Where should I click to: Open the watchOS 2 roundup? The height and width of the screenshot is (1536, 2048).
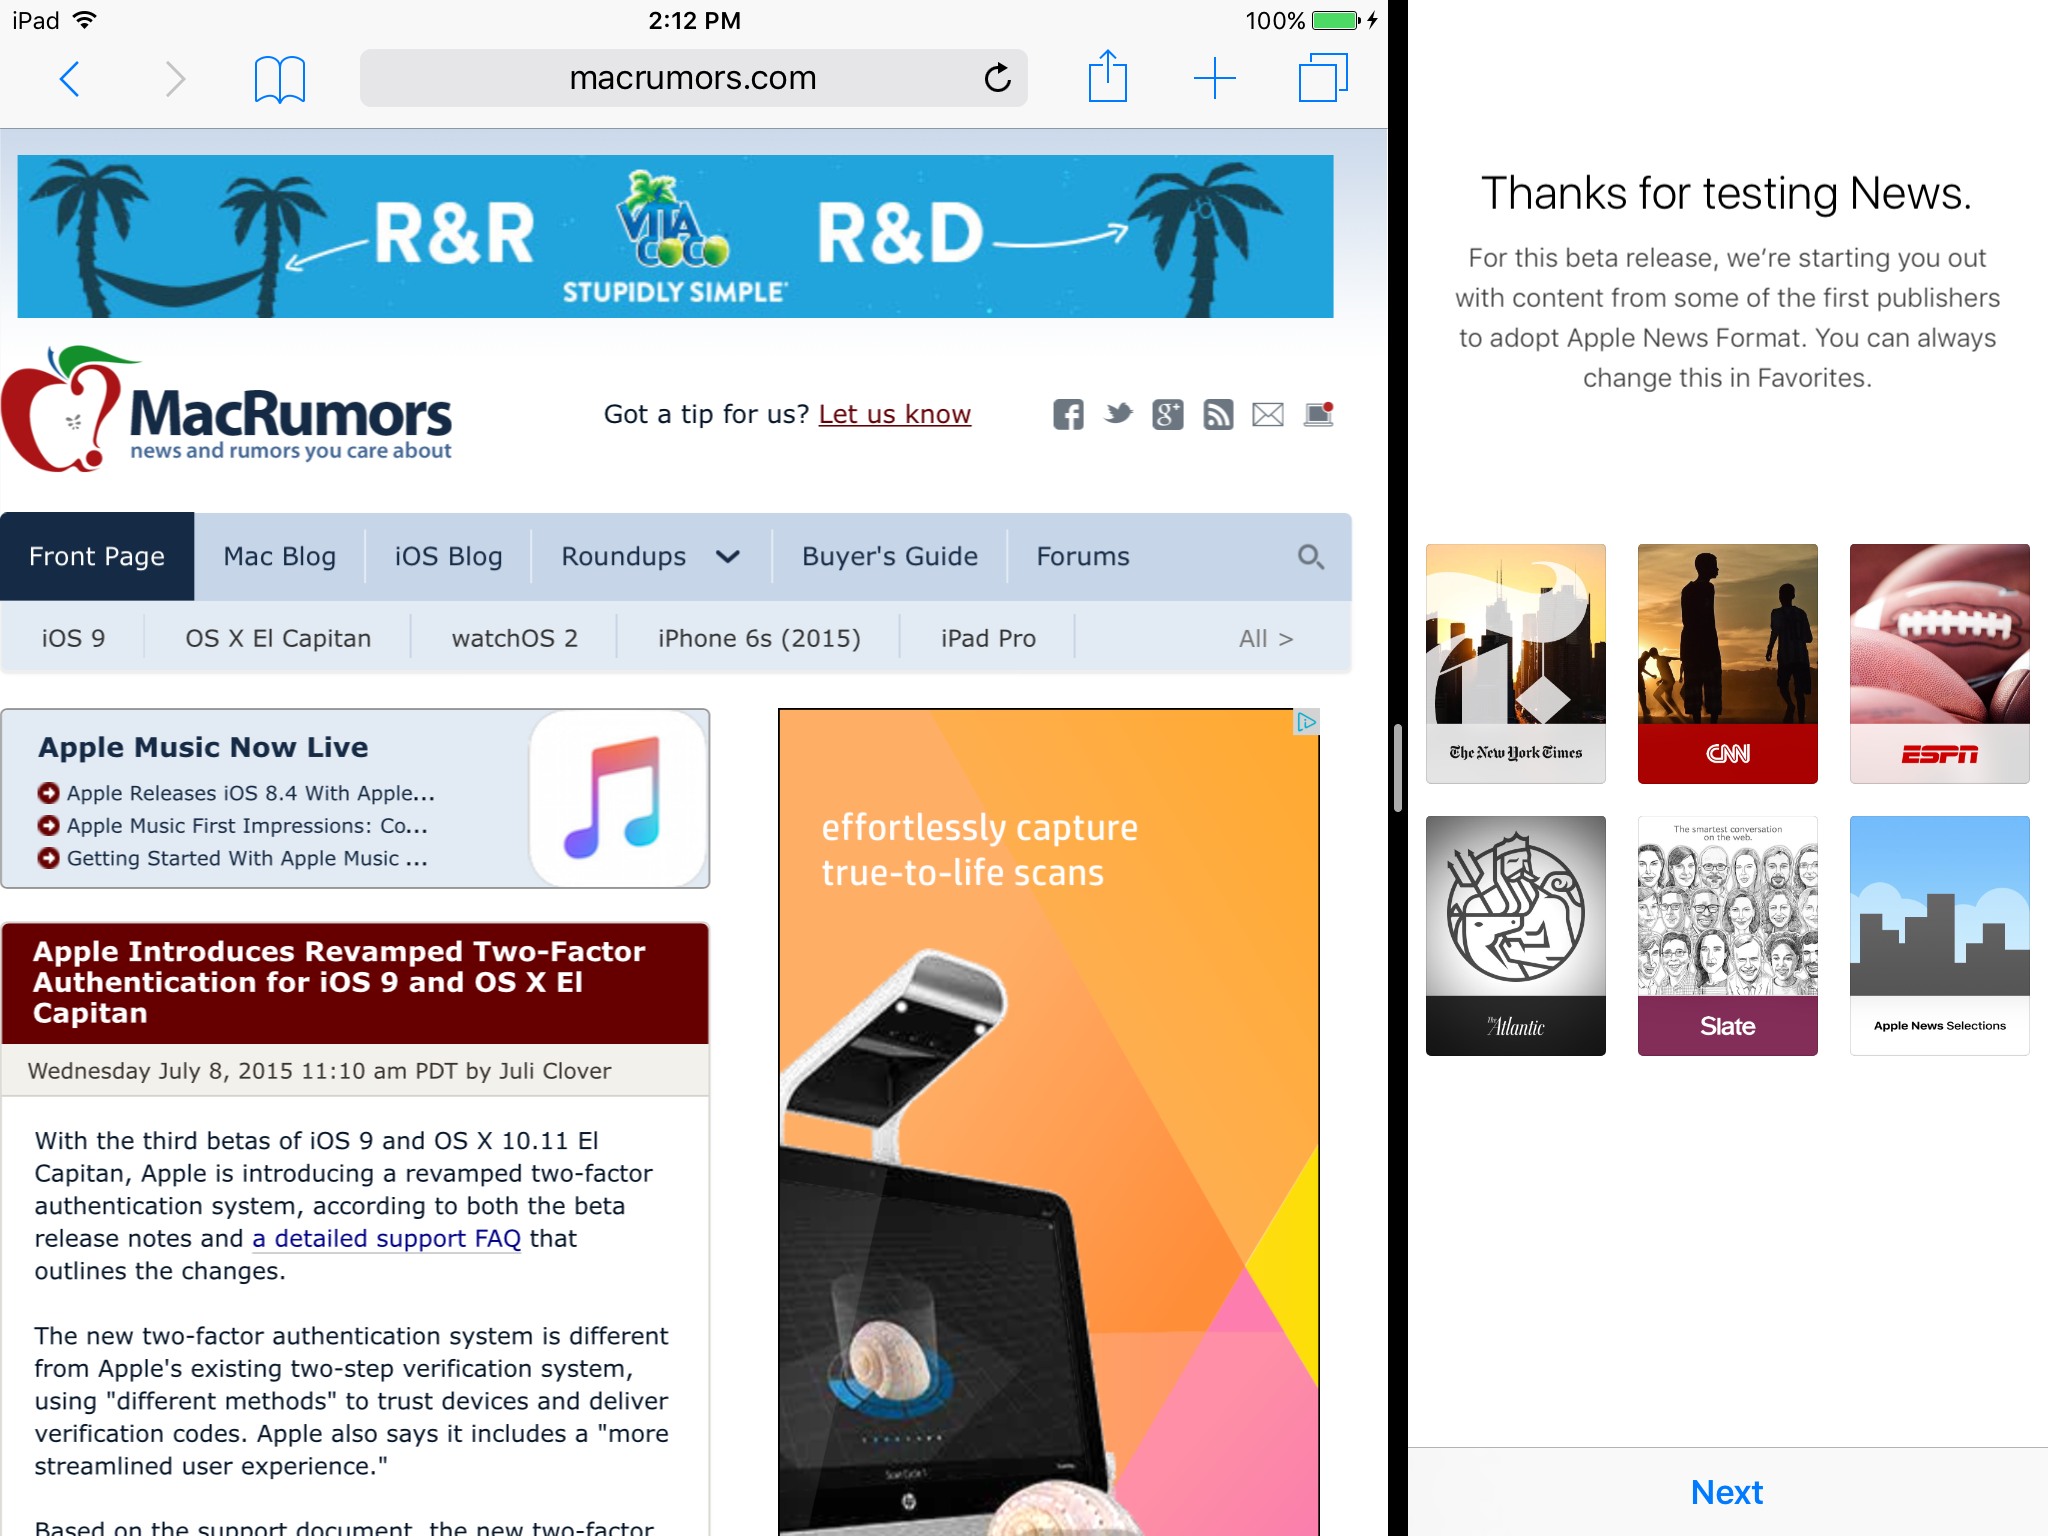pos(515,638)
